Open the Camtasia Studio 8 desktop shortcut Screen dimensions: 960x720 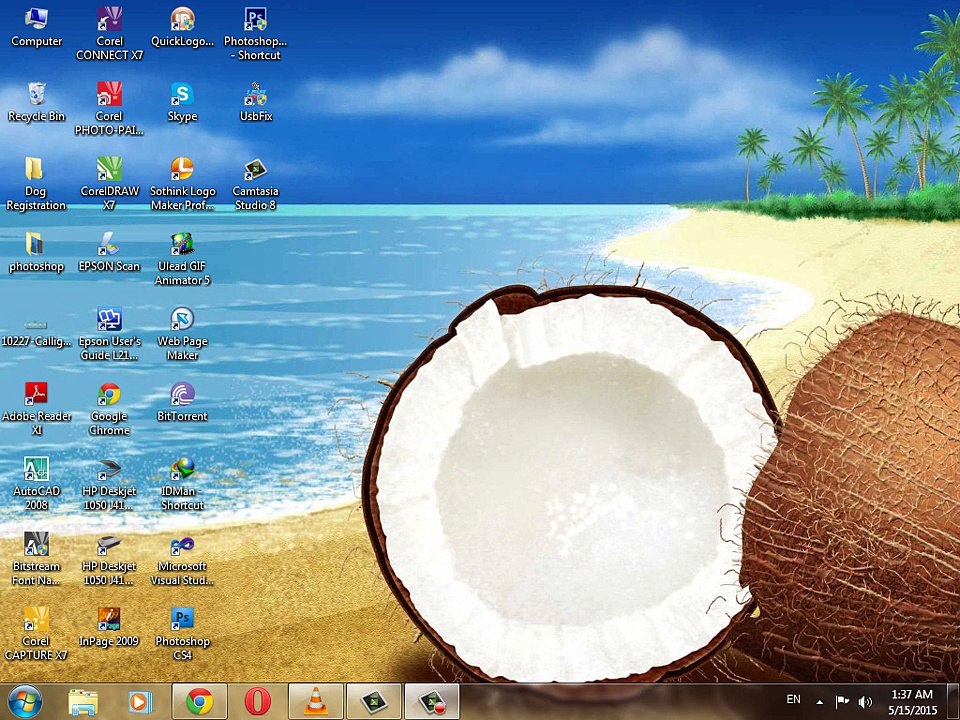click(x=255, y=171)
